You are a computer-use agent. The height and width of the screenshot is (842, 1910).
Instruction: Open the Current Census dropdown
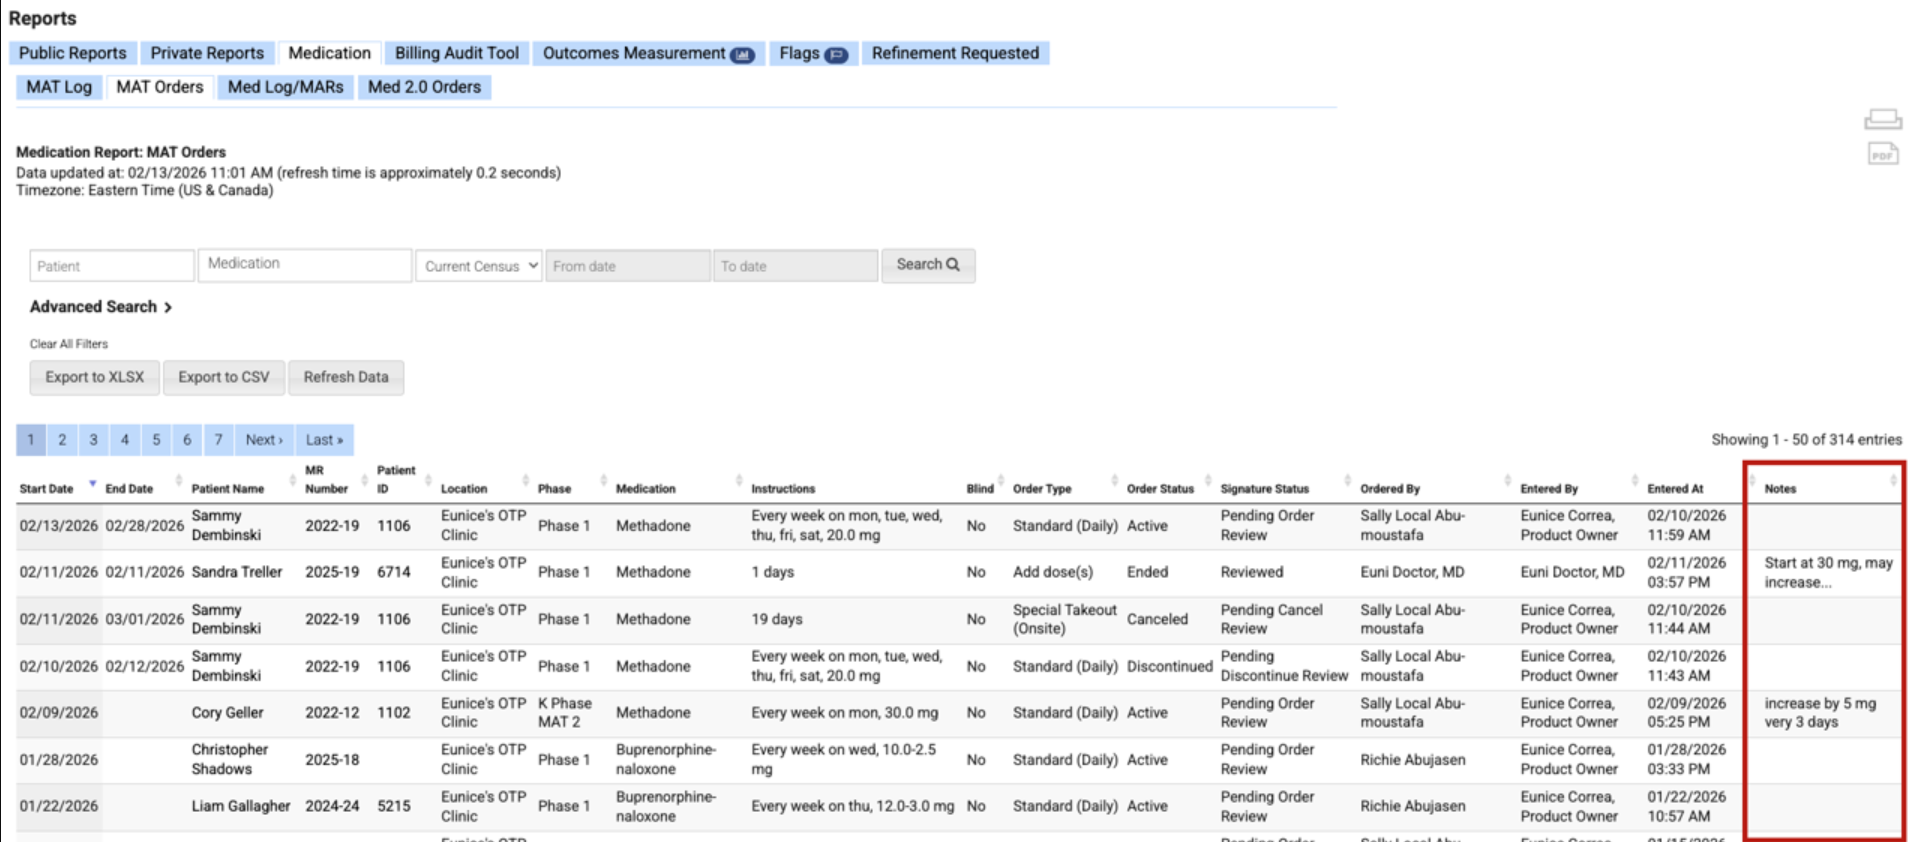(479, 266)
